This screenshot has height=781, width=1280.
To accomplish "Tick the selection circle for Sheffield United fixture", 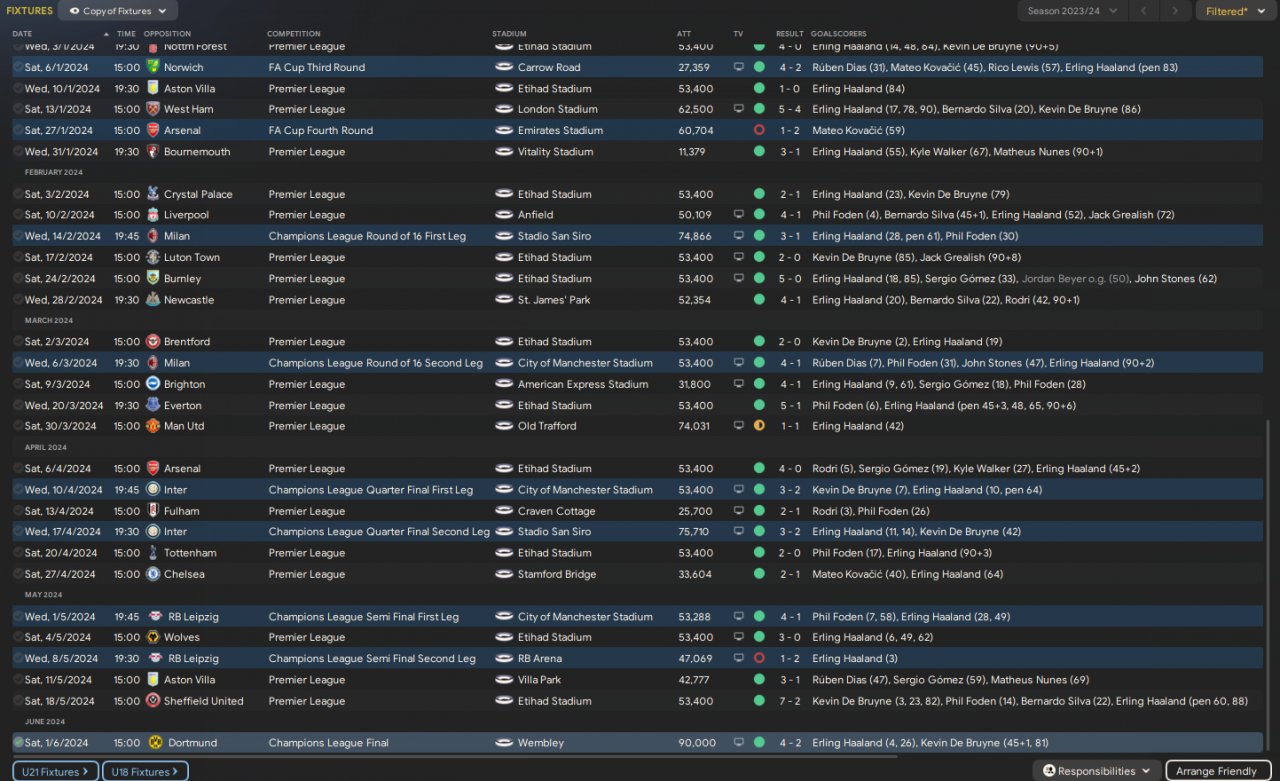I will point(18,701).
